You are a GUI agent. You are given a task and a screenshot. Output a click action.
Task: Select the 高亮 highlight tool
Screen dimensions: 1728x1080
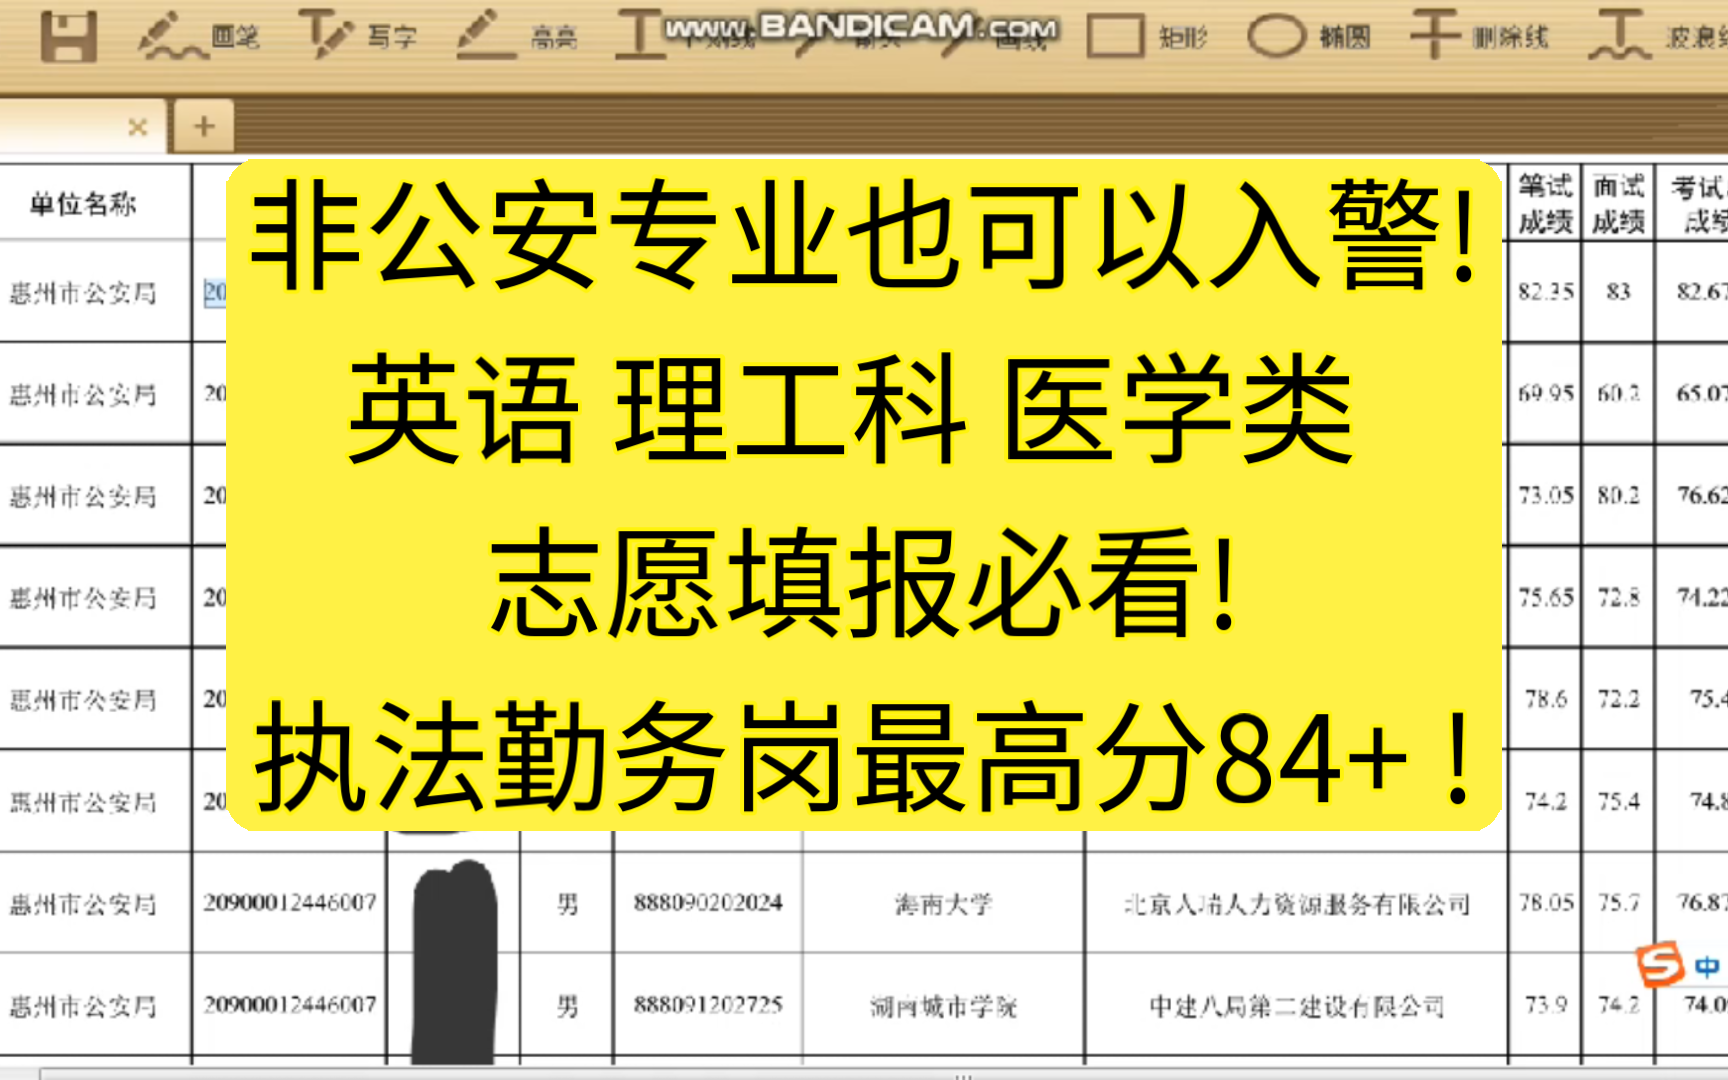(x=516, y=37)
